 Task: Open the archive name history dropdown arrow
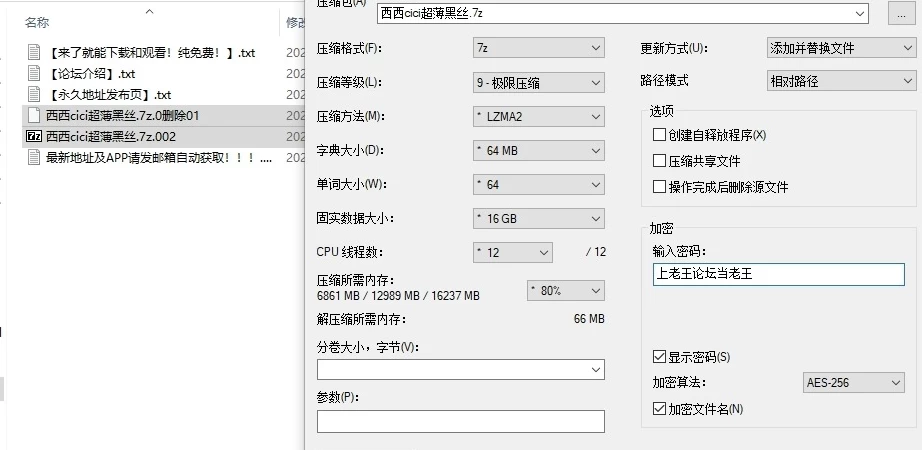[x=860, y=13]
